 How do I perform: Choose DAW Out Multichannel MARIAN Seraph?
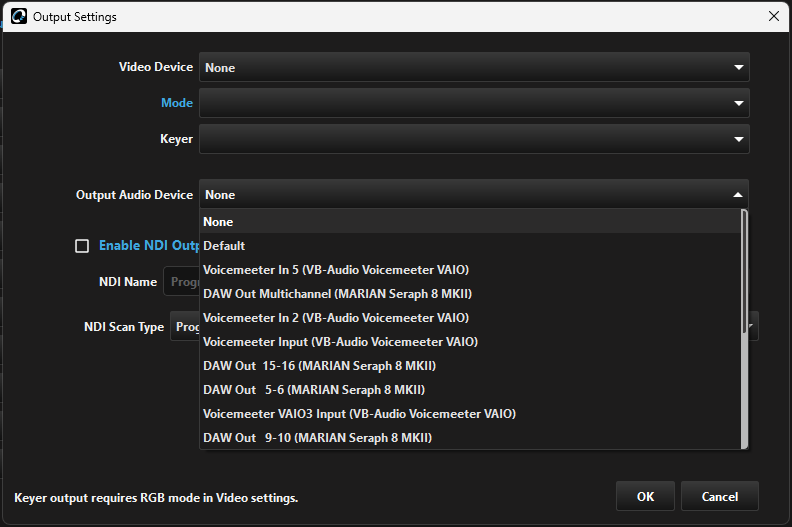point(470,294)
